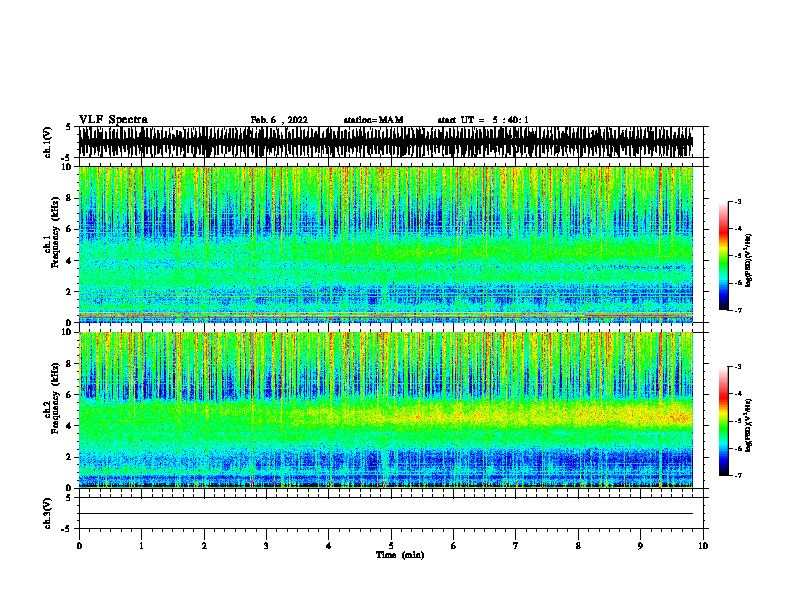Click the flat line in ch.3(V) panel
The height and width of the screenshot is (612, 792).
(386, 514)
